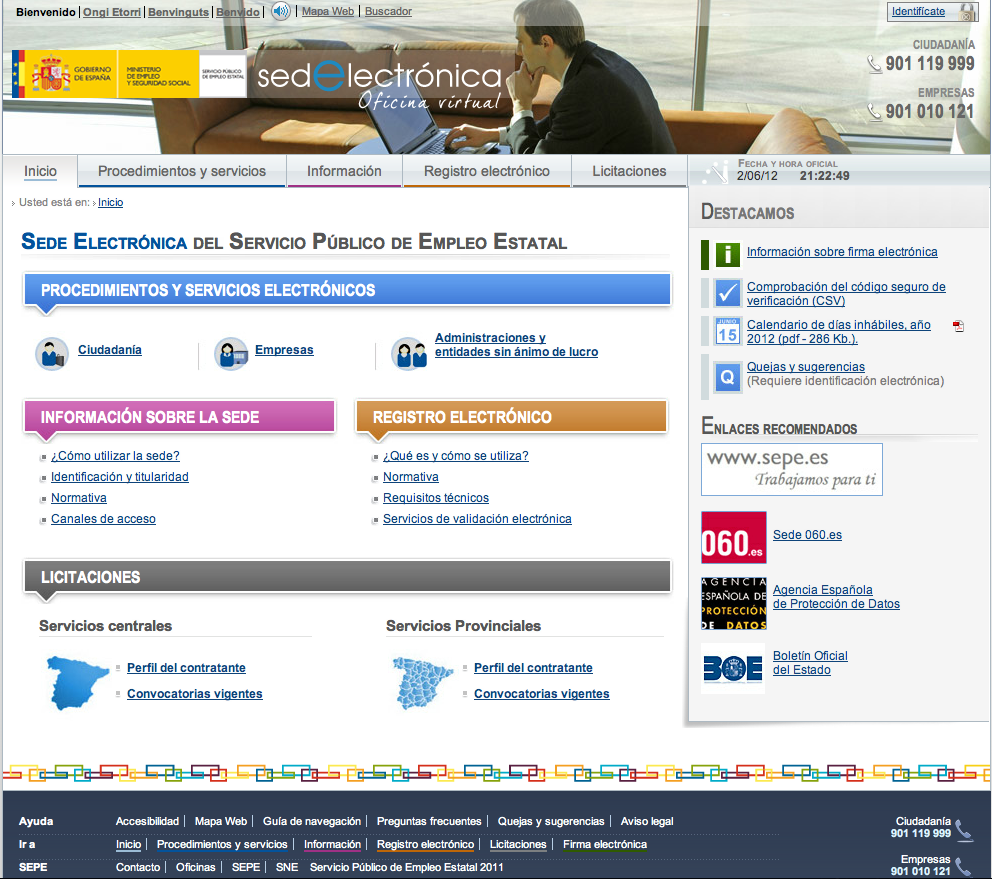Click the Administraciones two-person icon
Image resolution: width=992 pixels, height=879 pixels.
point(408,352)
